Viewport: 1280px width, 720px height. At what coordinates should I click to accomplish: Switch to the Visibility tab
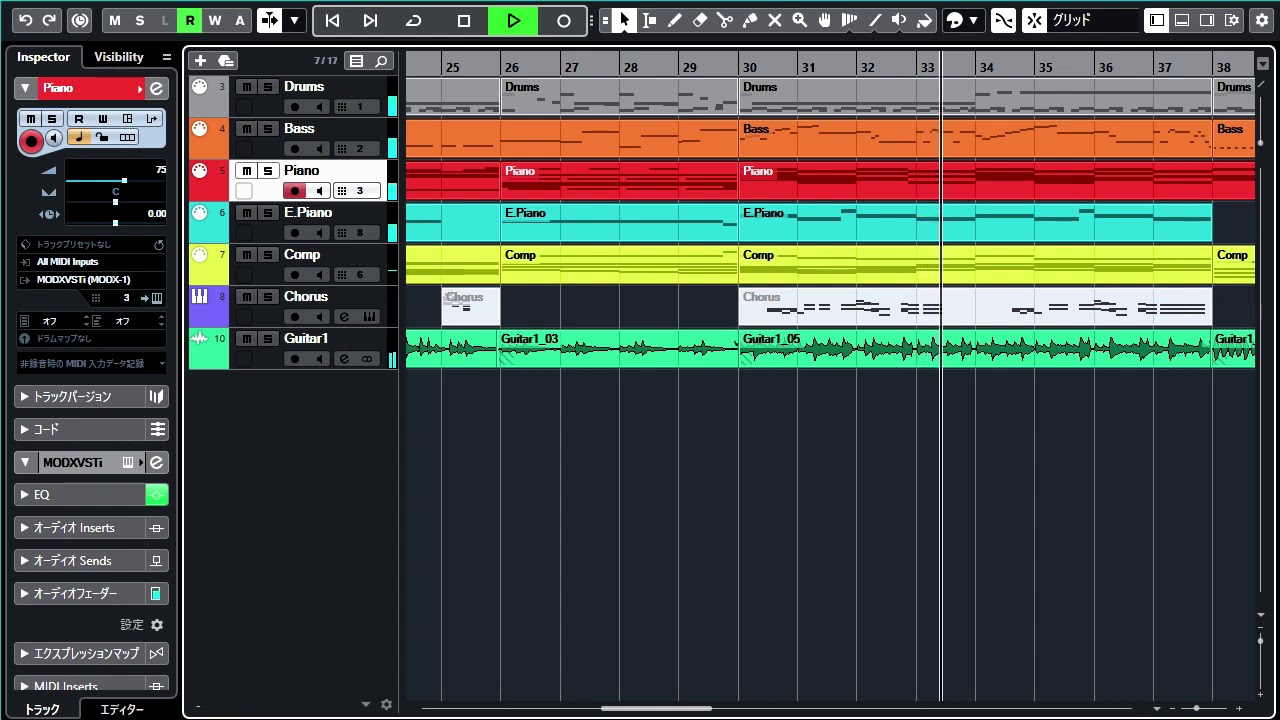tap(119, 57)
